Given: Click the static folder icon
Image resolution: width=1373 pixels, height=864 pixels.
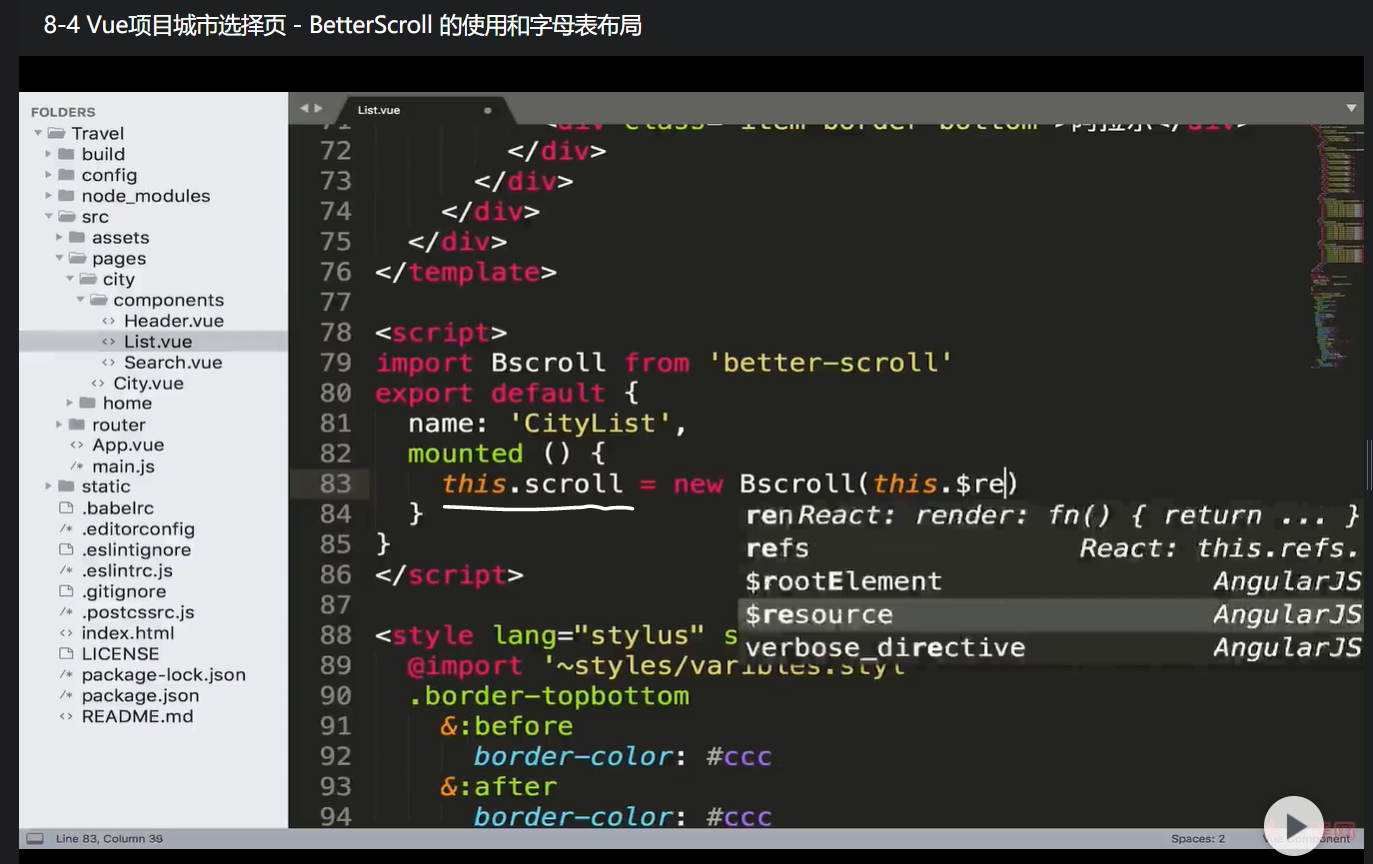Looking at the screenshot, I should coord(66,487).
